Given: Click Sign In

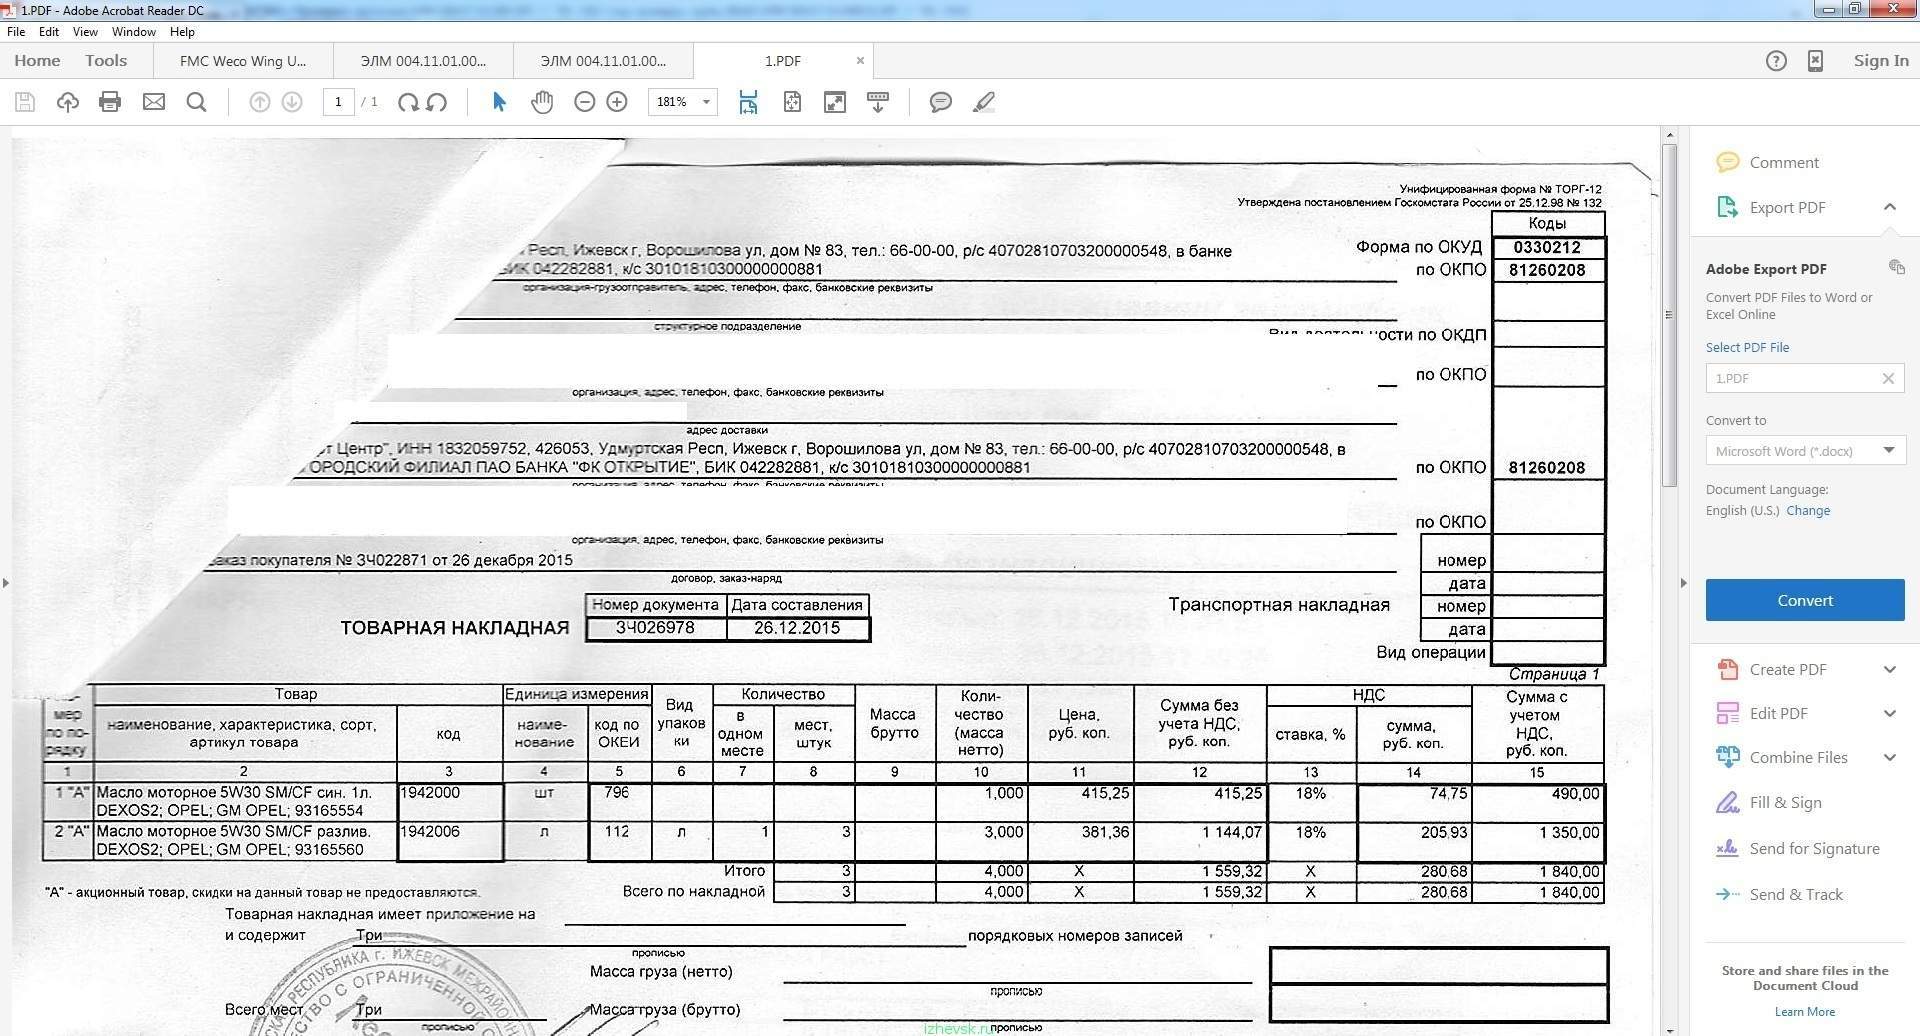Looking at the screenshot, I should [x=1881, y=61].
